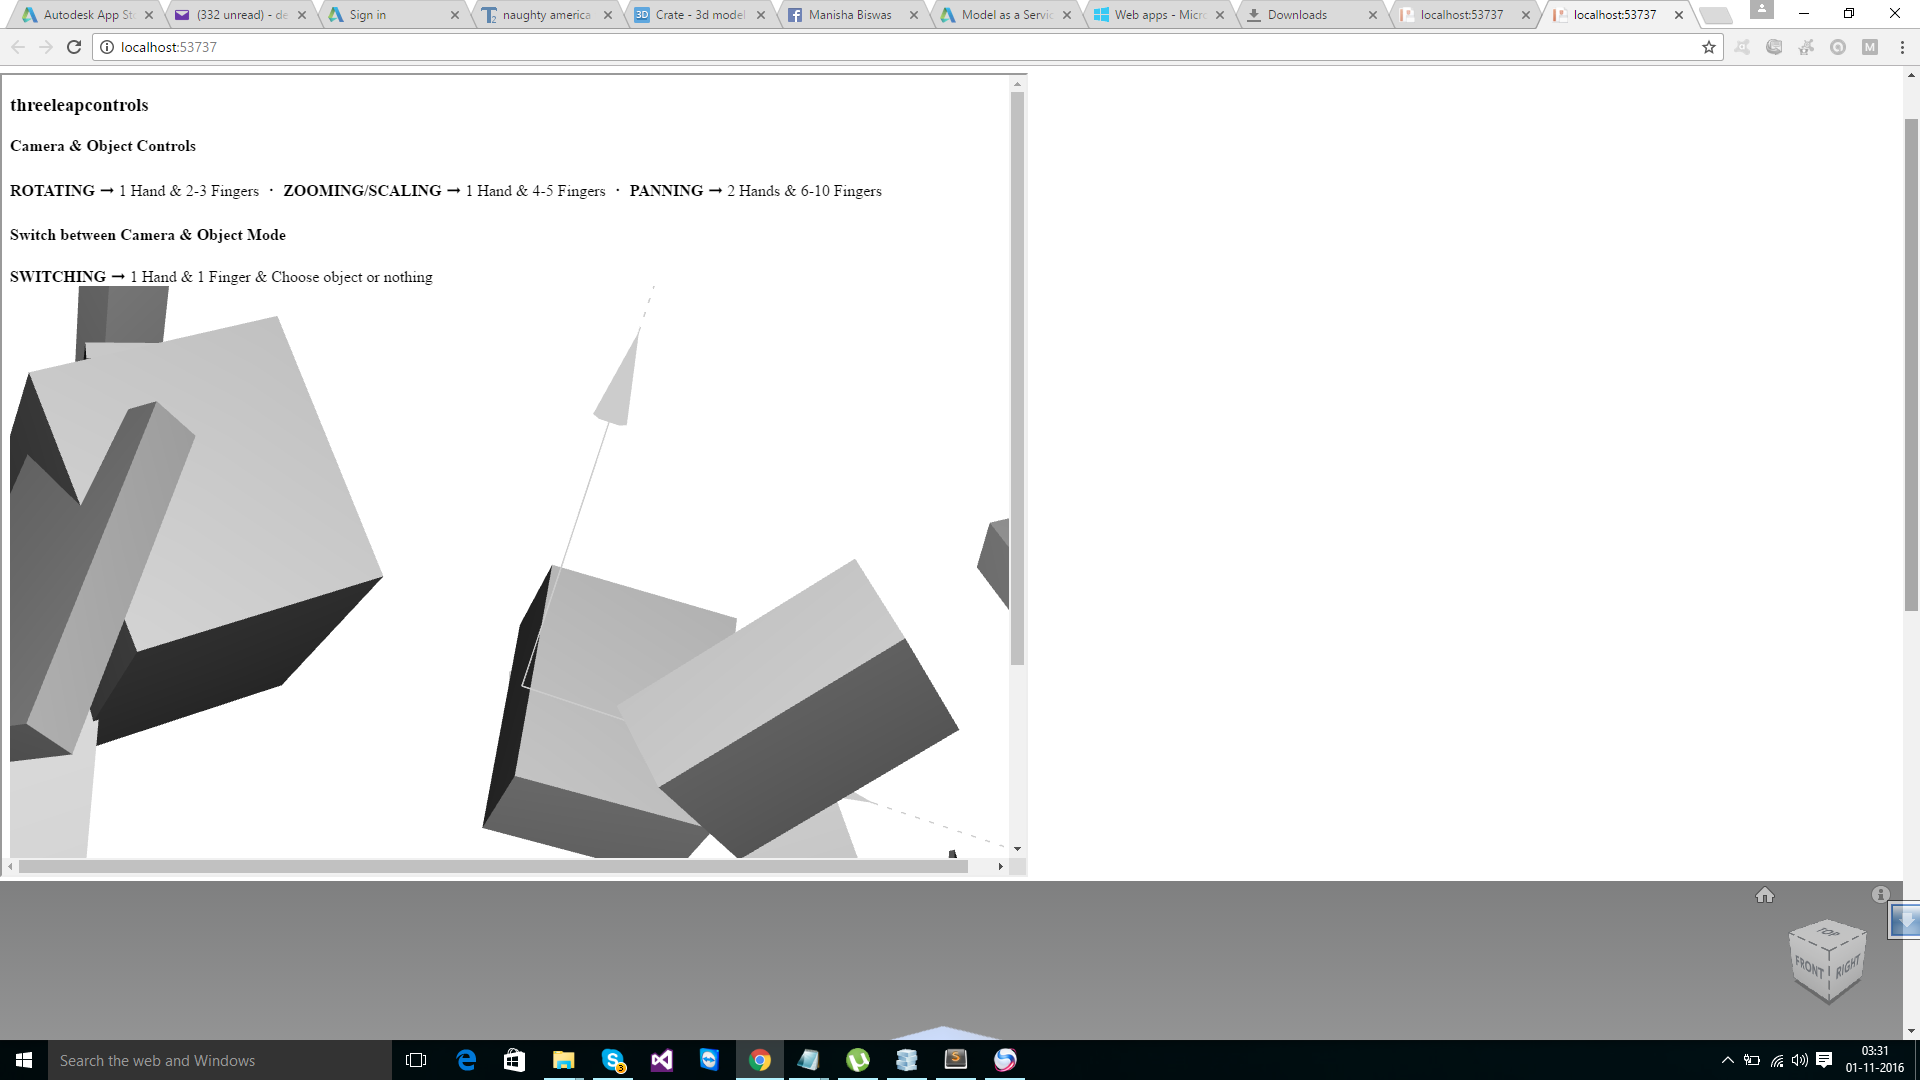Click the inner frame scroll-down arrow
1920x1080 pixels.
pos(1017,849)
